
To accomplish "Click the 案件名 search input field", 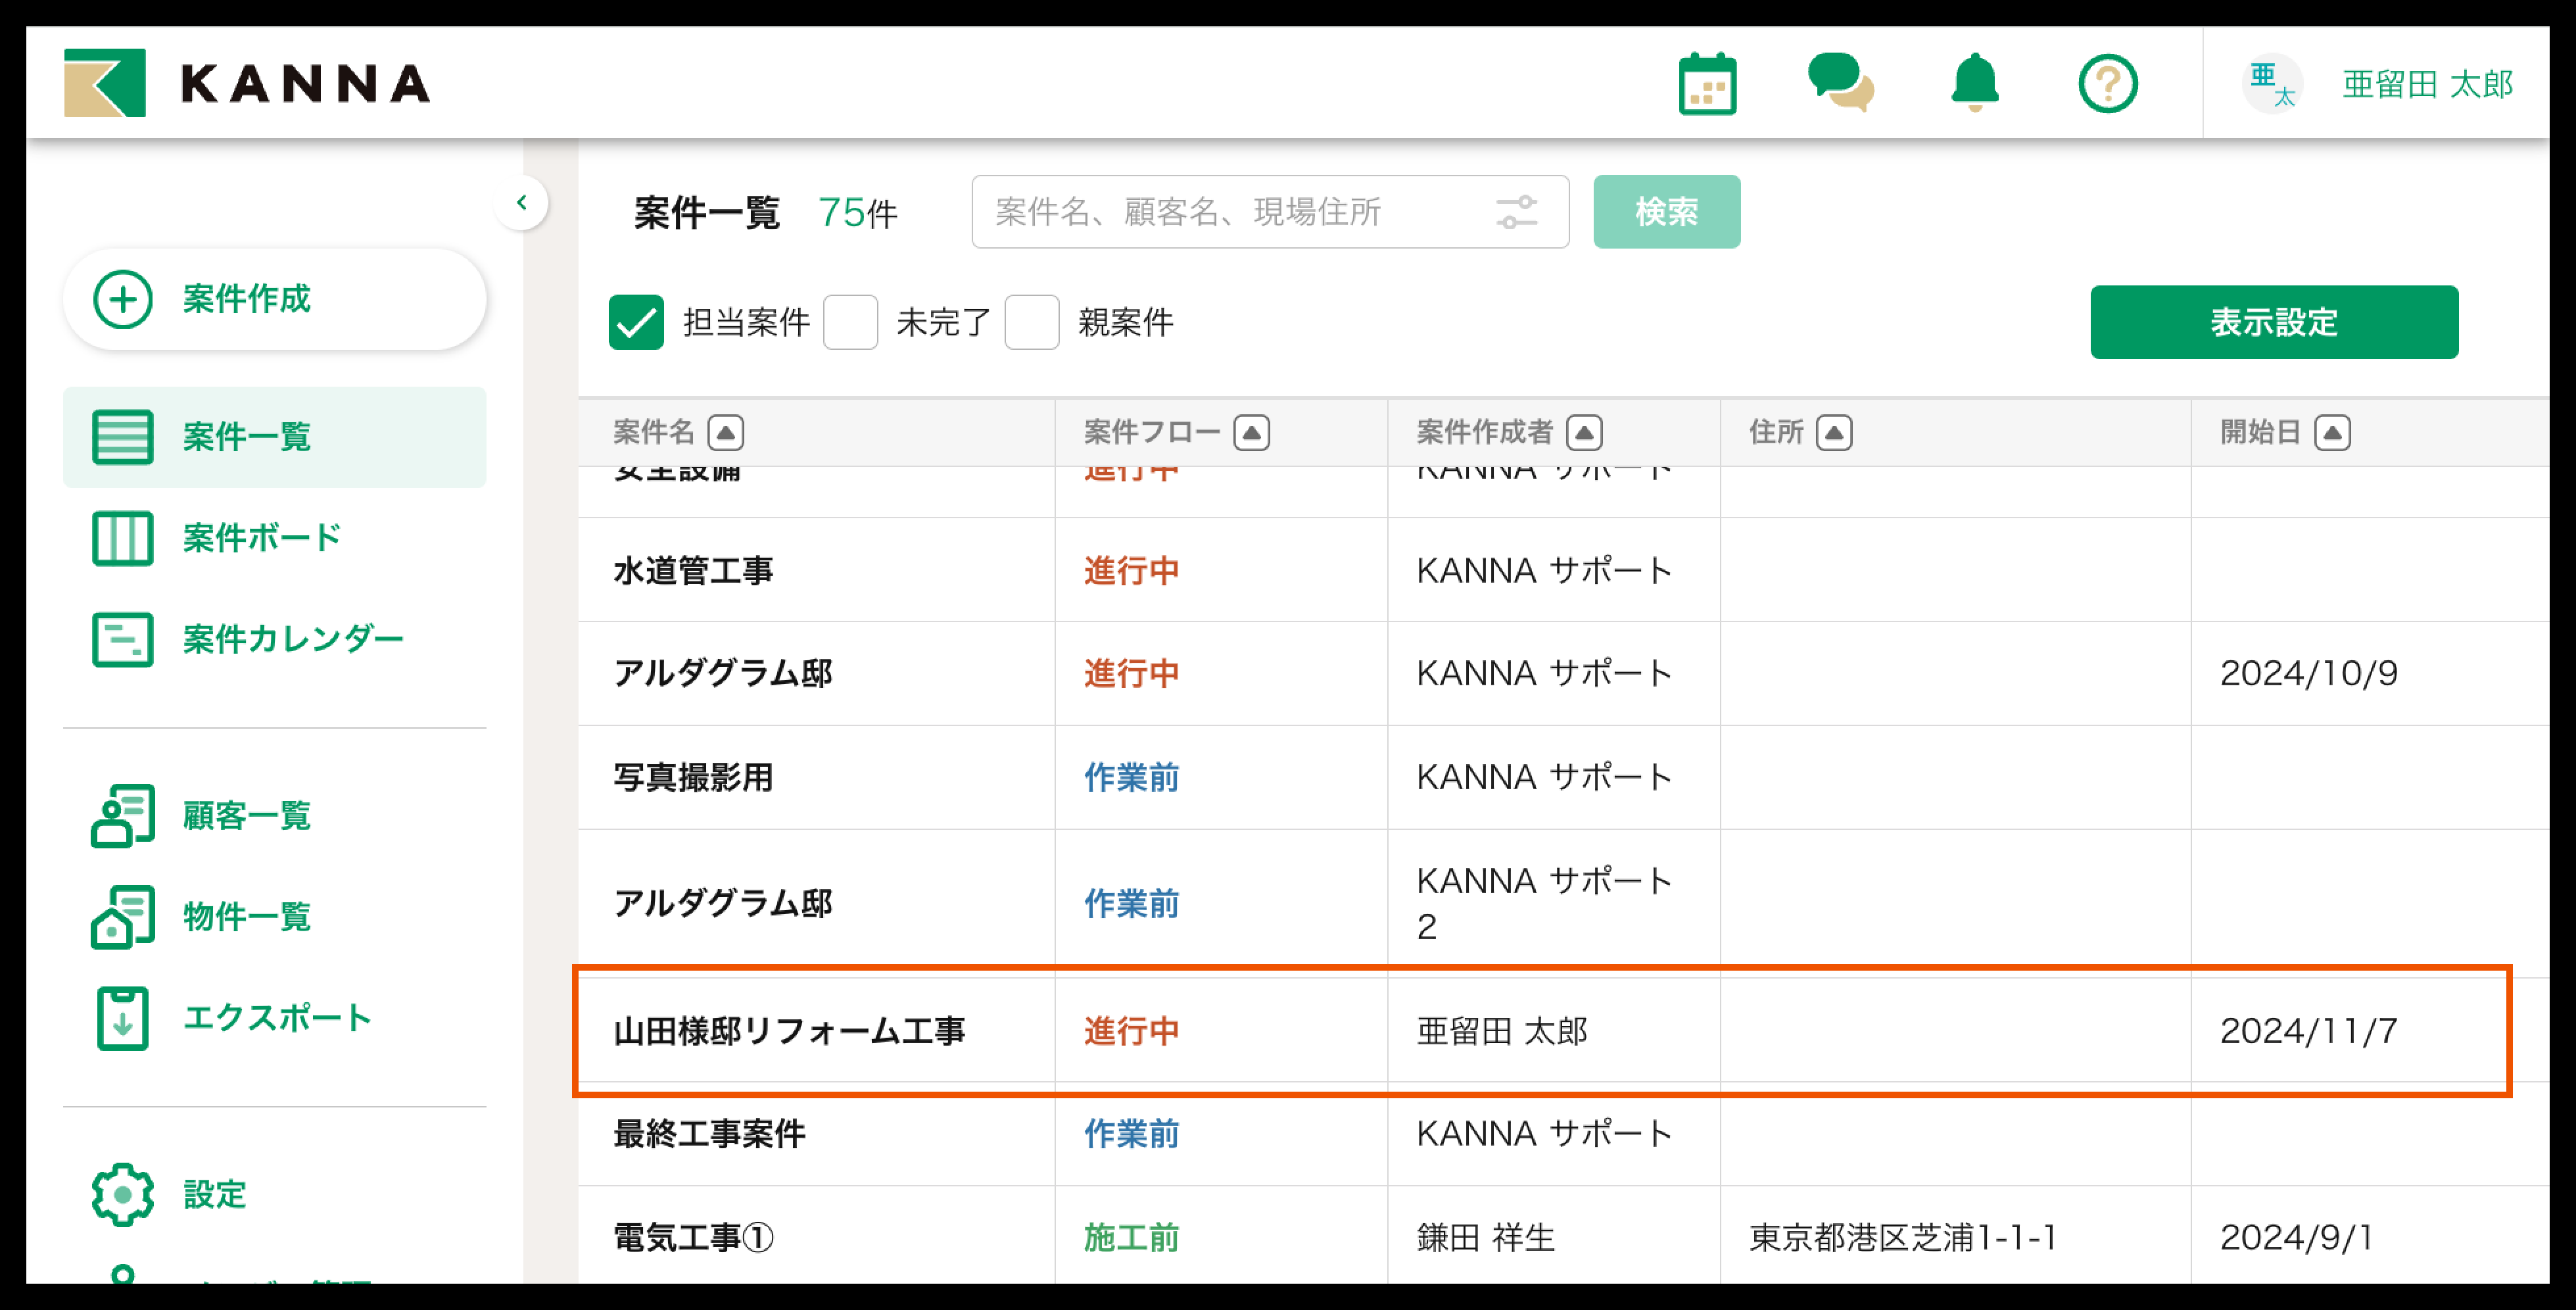I will point(1230,212).
